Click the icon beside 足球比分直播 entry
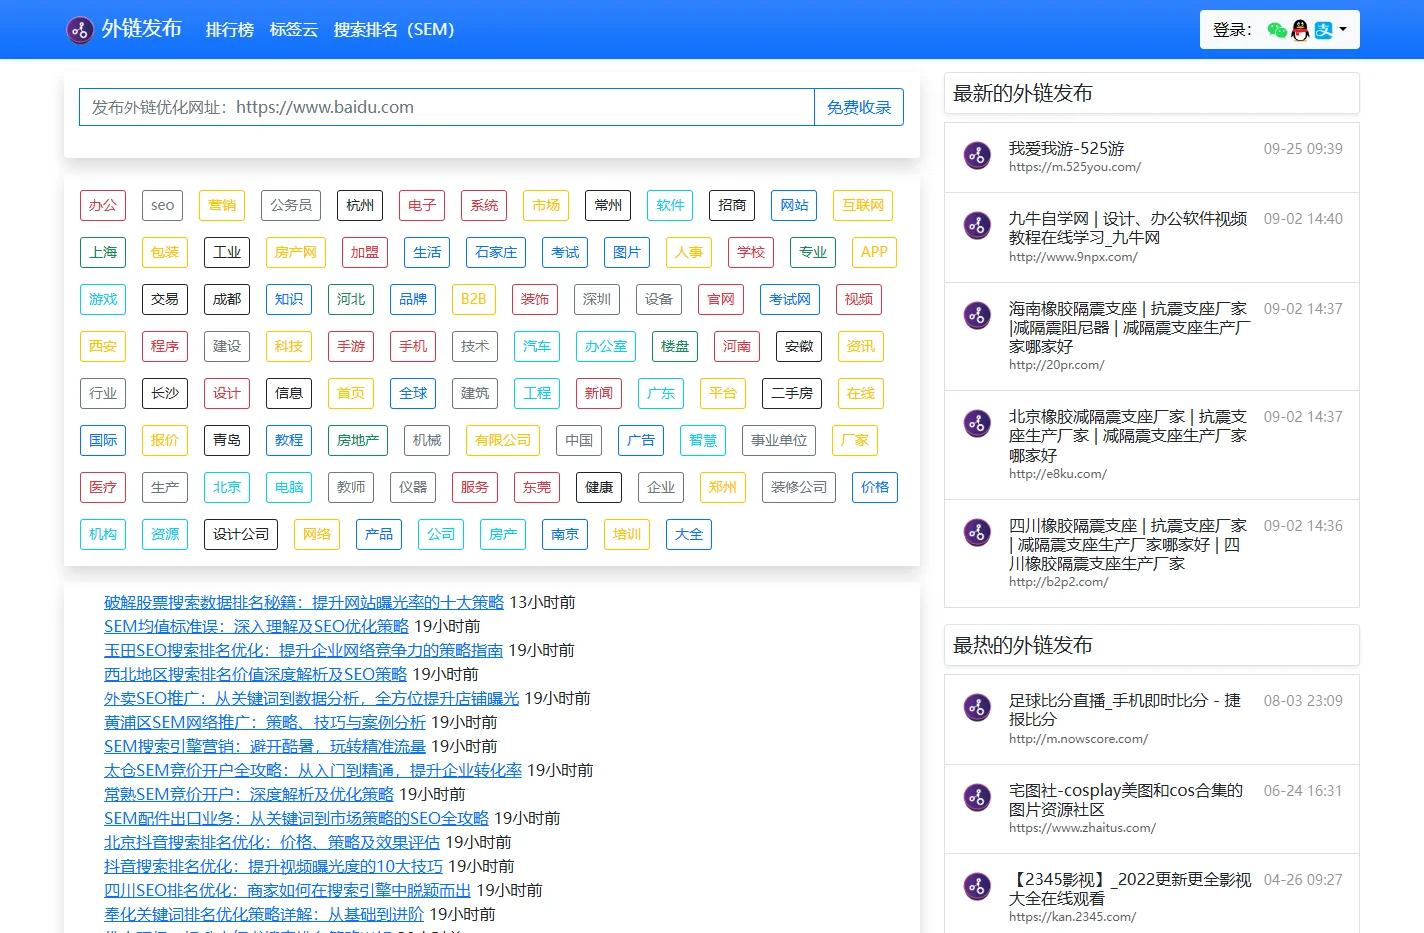This screenshot has width=1424, height=933. [977, 707]
